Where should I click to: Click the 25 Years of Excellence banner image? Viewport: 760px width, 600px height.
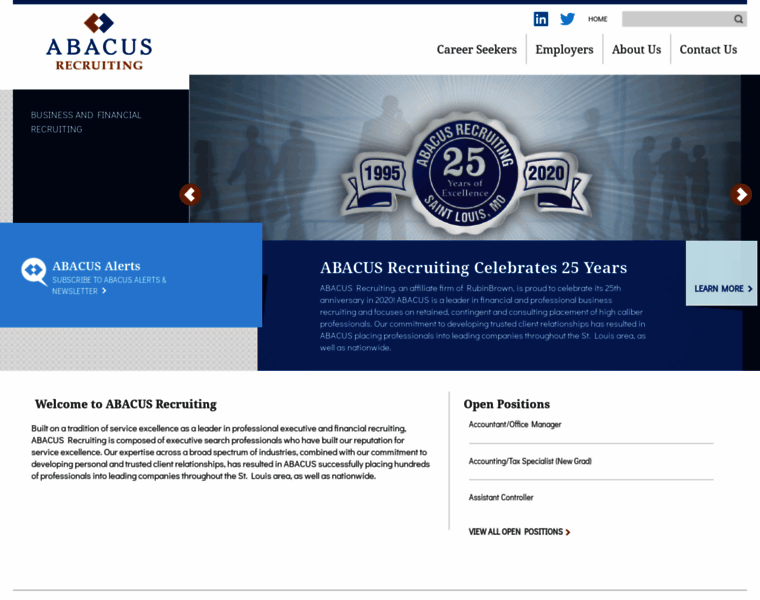tap(465, 158)
